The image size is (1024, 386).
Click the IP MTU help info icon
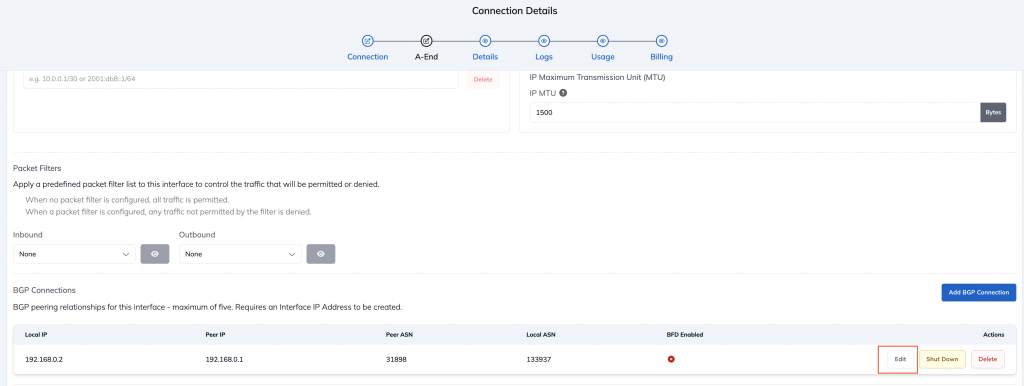tap(563, 93)
